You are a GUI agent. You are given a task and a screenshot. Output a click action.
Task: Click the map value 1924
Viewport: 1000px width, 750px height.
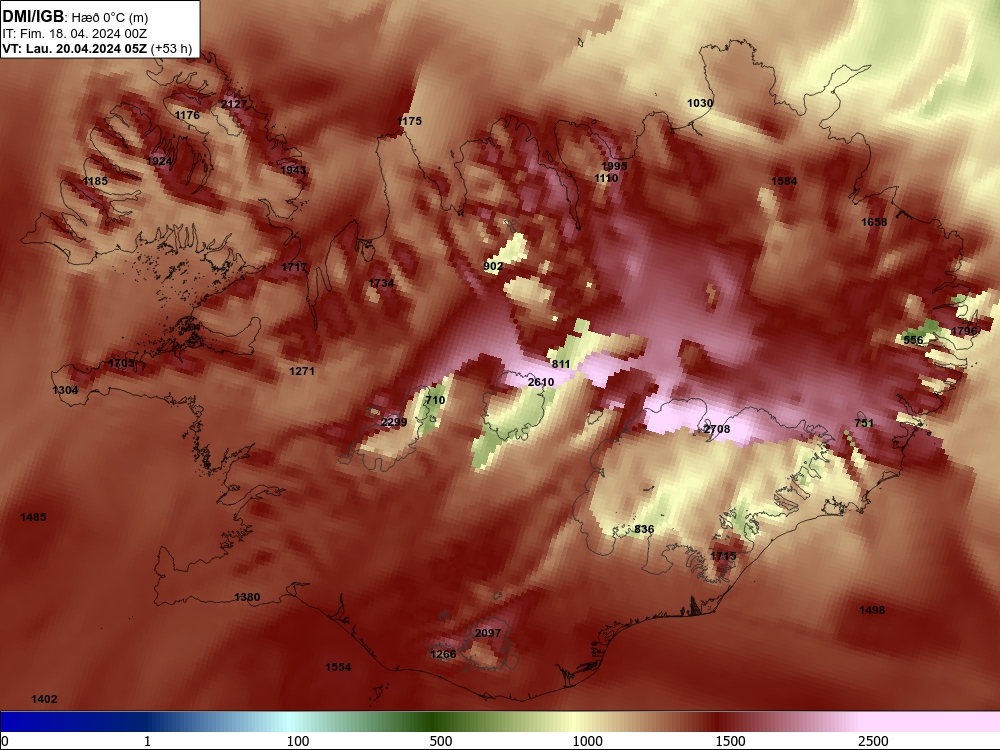(159, 161)
